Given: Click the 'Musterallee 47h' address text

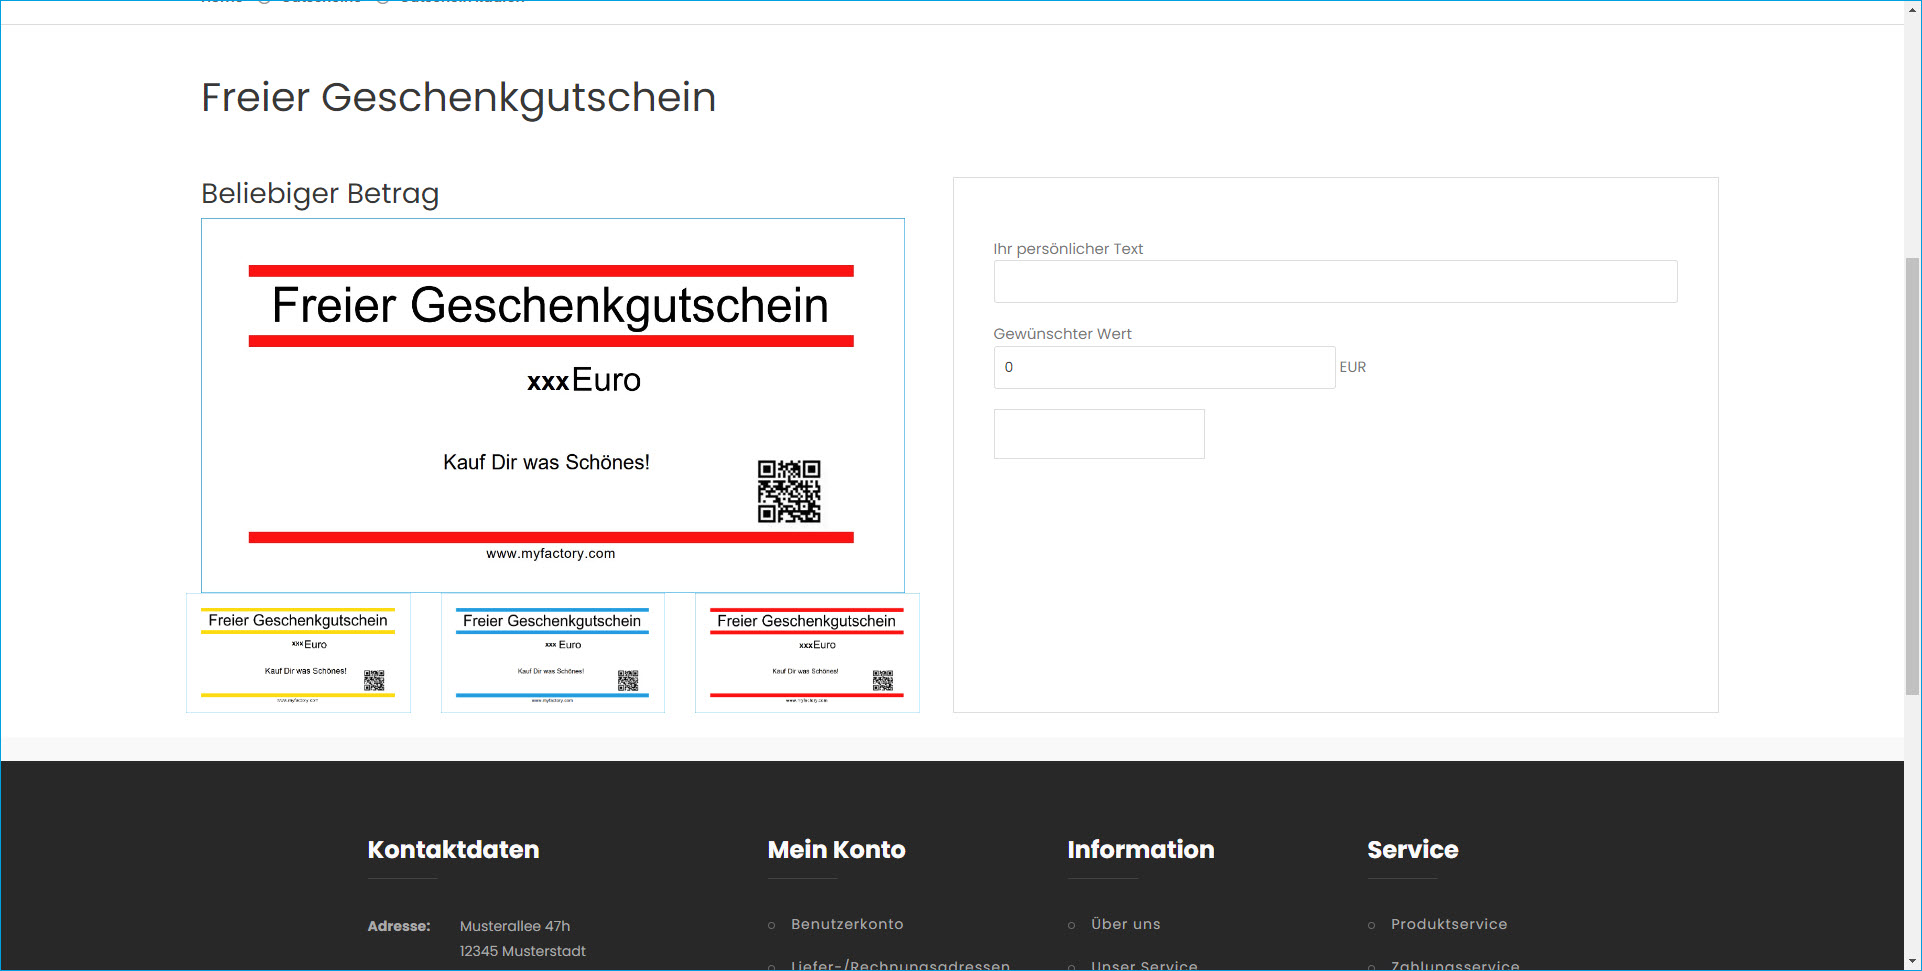Looking at the screenshot, I should point(515,926).
